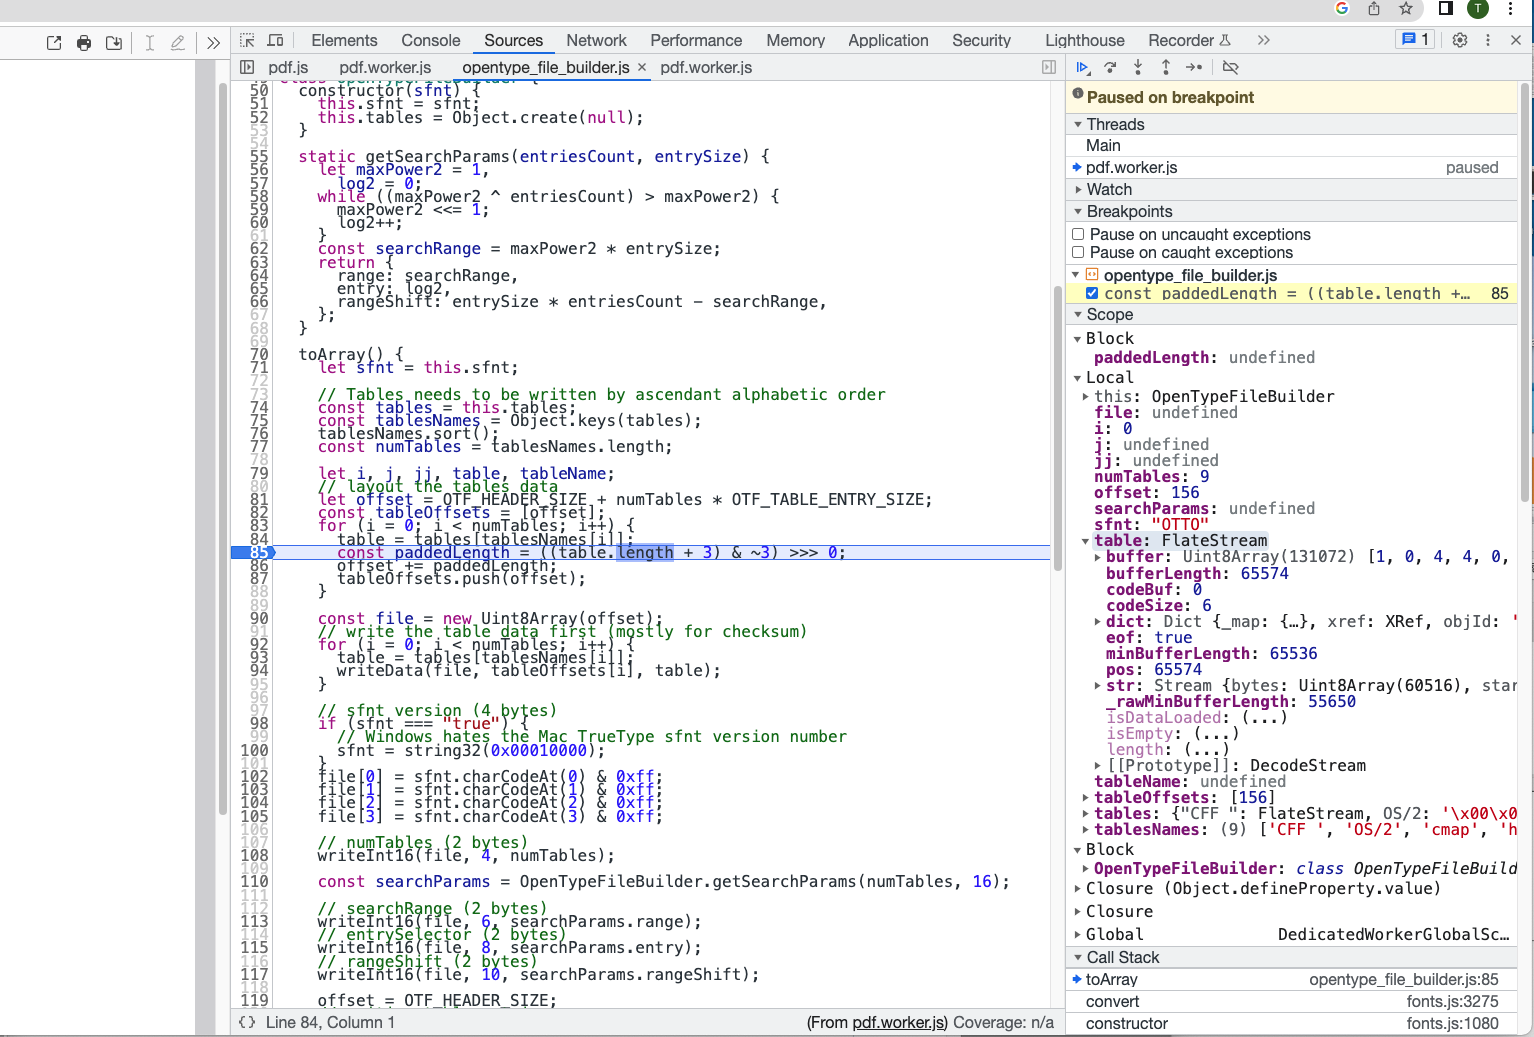The width and height of the screenshot is (1534, 1037).
Task: Click line number 90 in the gutter
Action: point(258,618)
